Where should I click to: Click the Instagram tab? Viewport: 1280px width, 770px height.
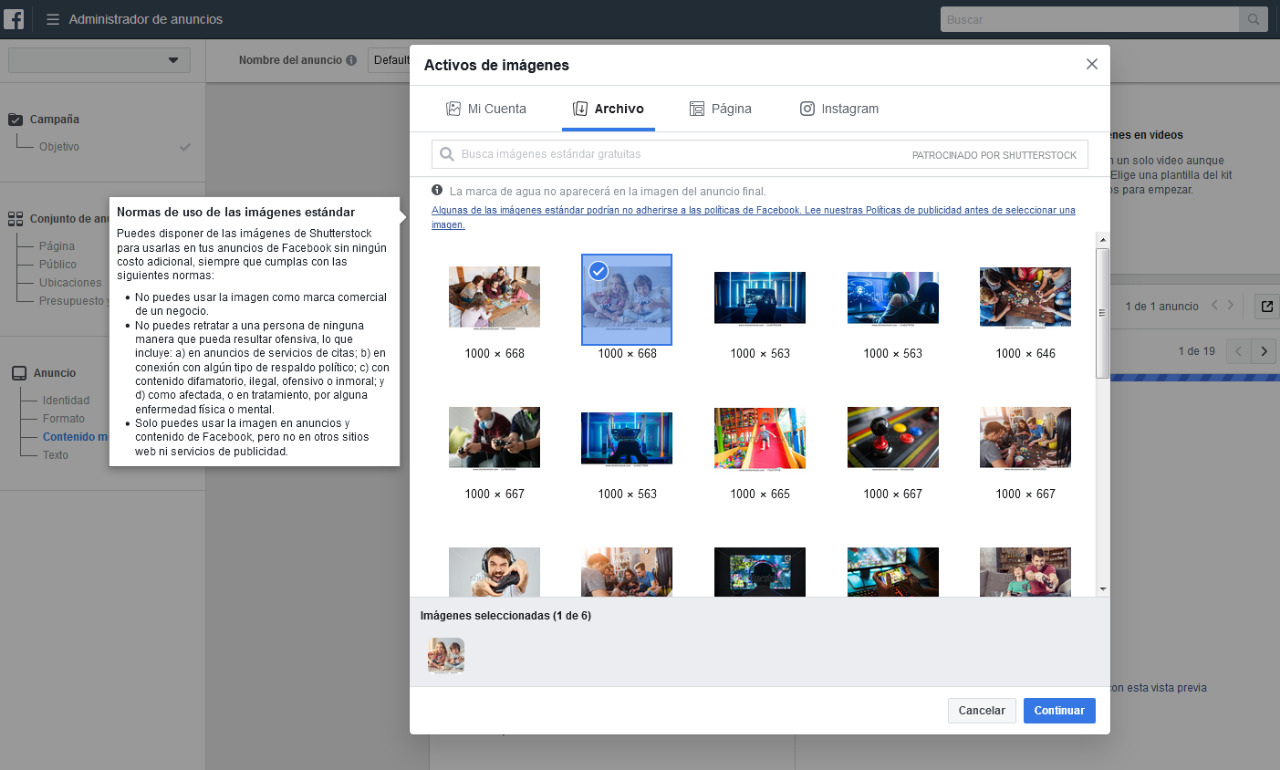coord(838,109)
